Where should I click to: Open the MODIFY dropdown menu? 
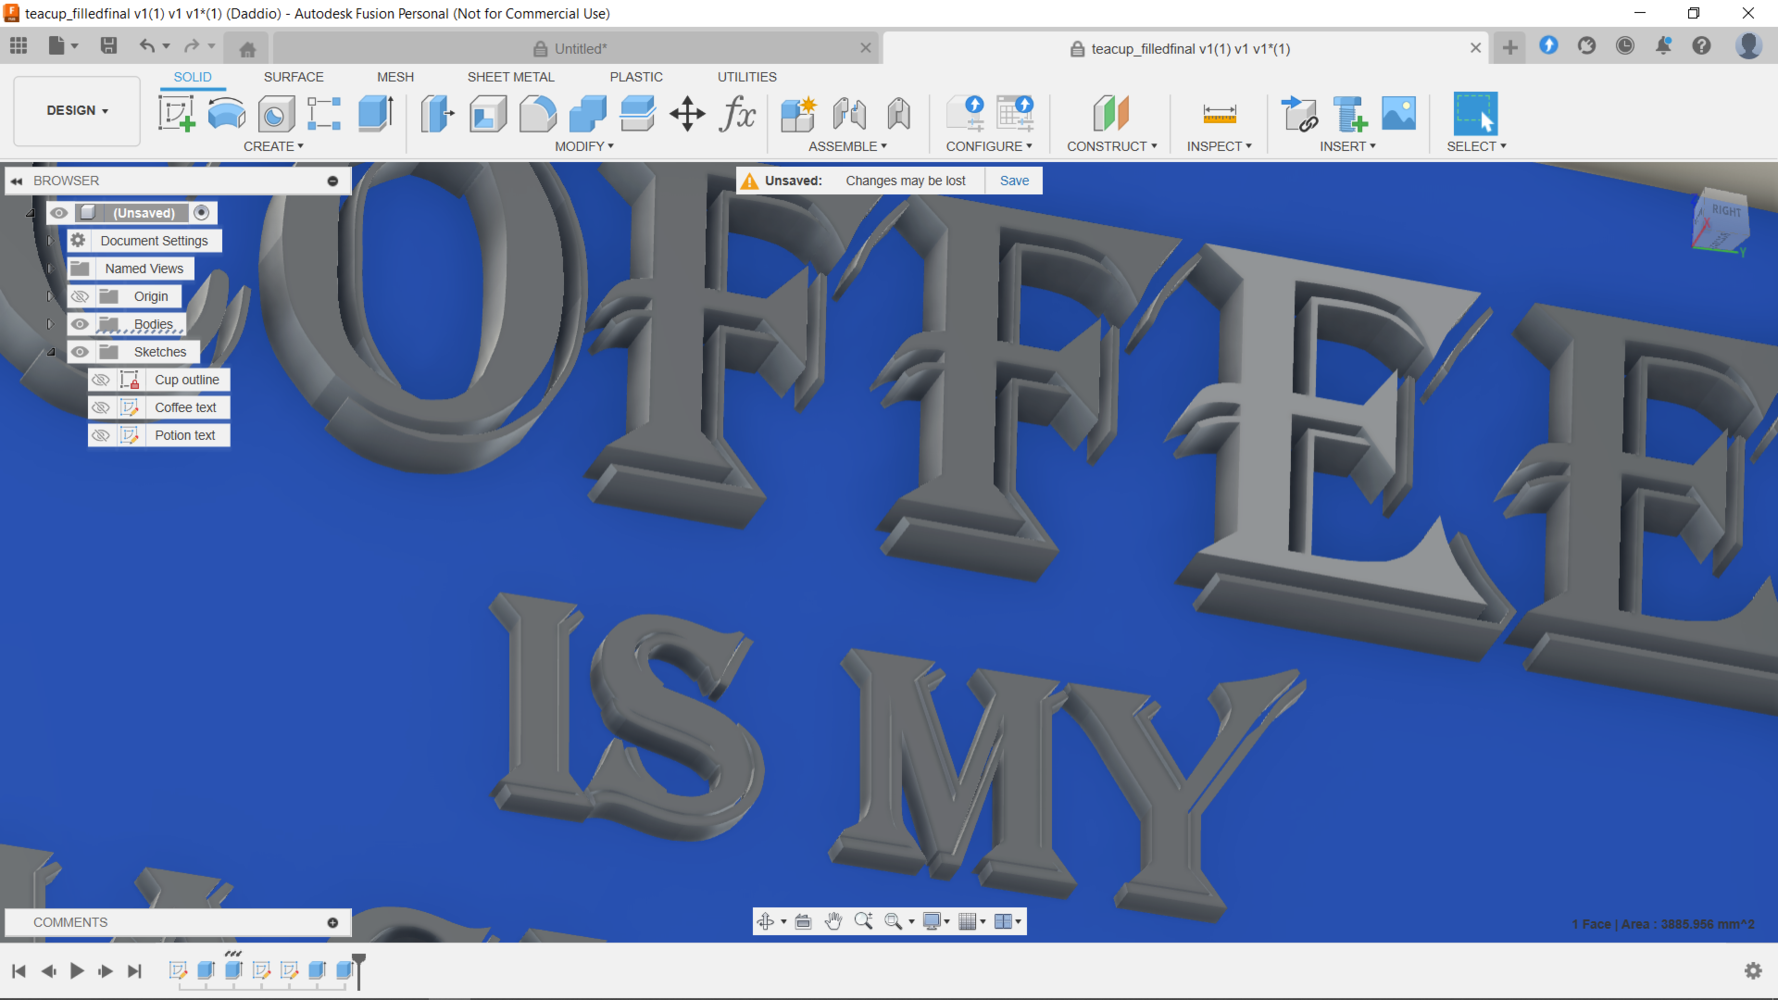pyautogui.click(x=584, y=146)
